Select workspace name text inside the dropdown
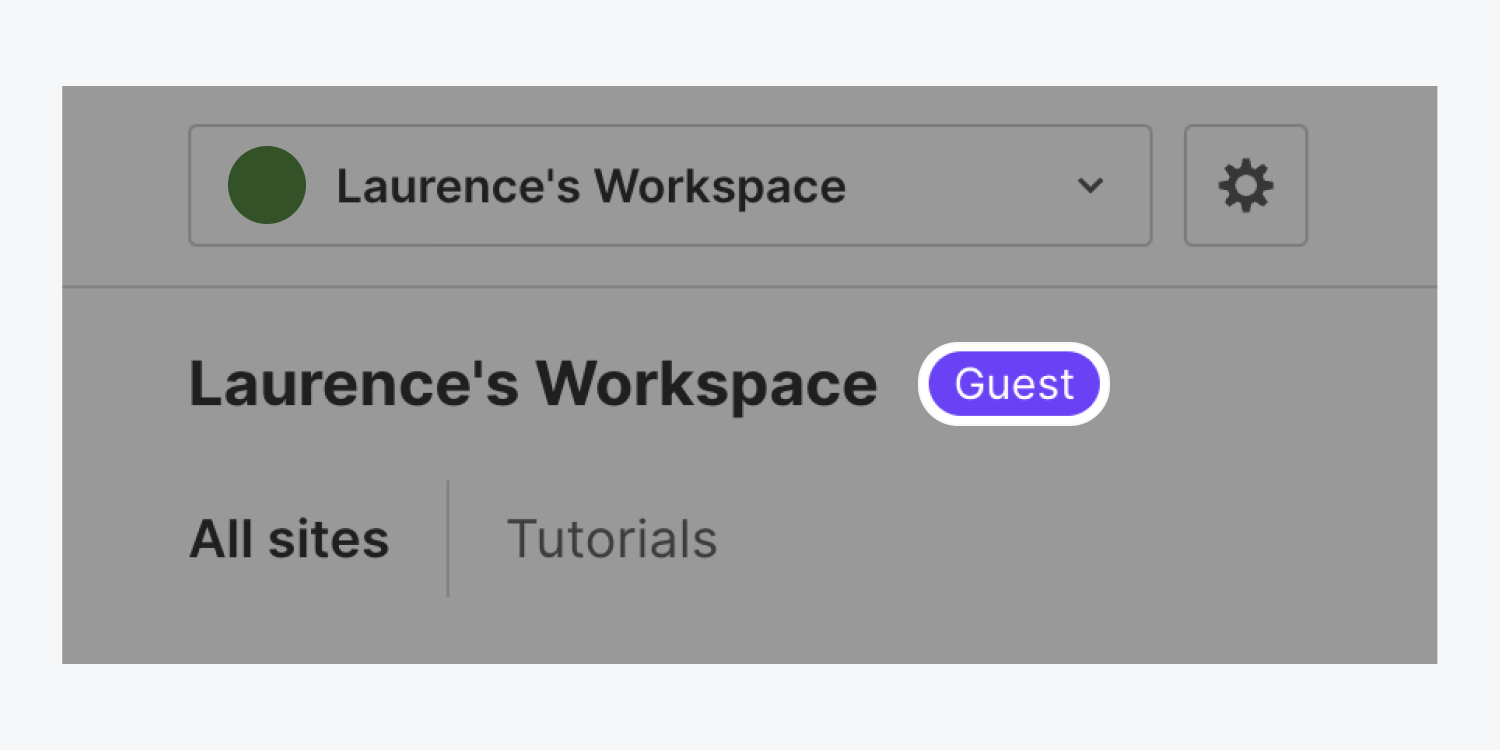 591,186
